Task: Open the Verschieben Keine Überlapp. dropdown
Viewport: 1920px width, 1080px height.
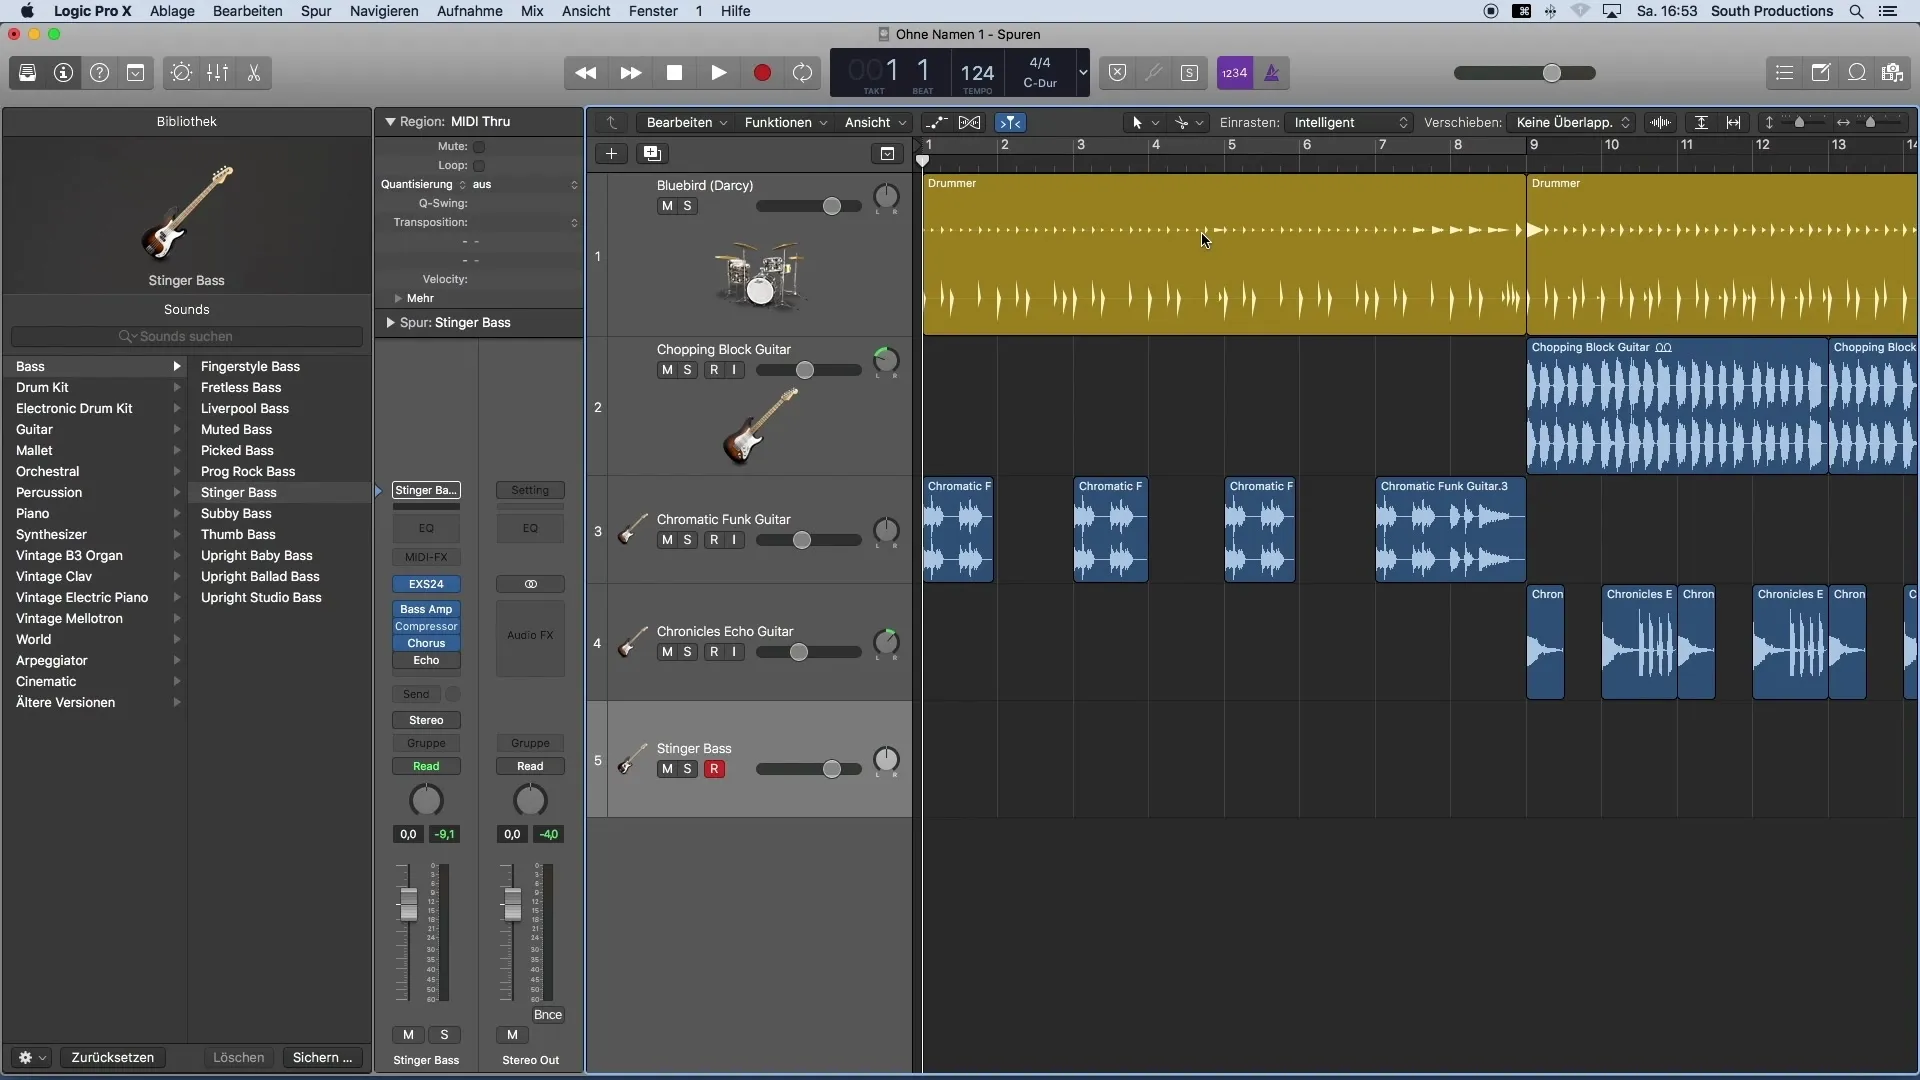Action: [x=1571, y=123]
